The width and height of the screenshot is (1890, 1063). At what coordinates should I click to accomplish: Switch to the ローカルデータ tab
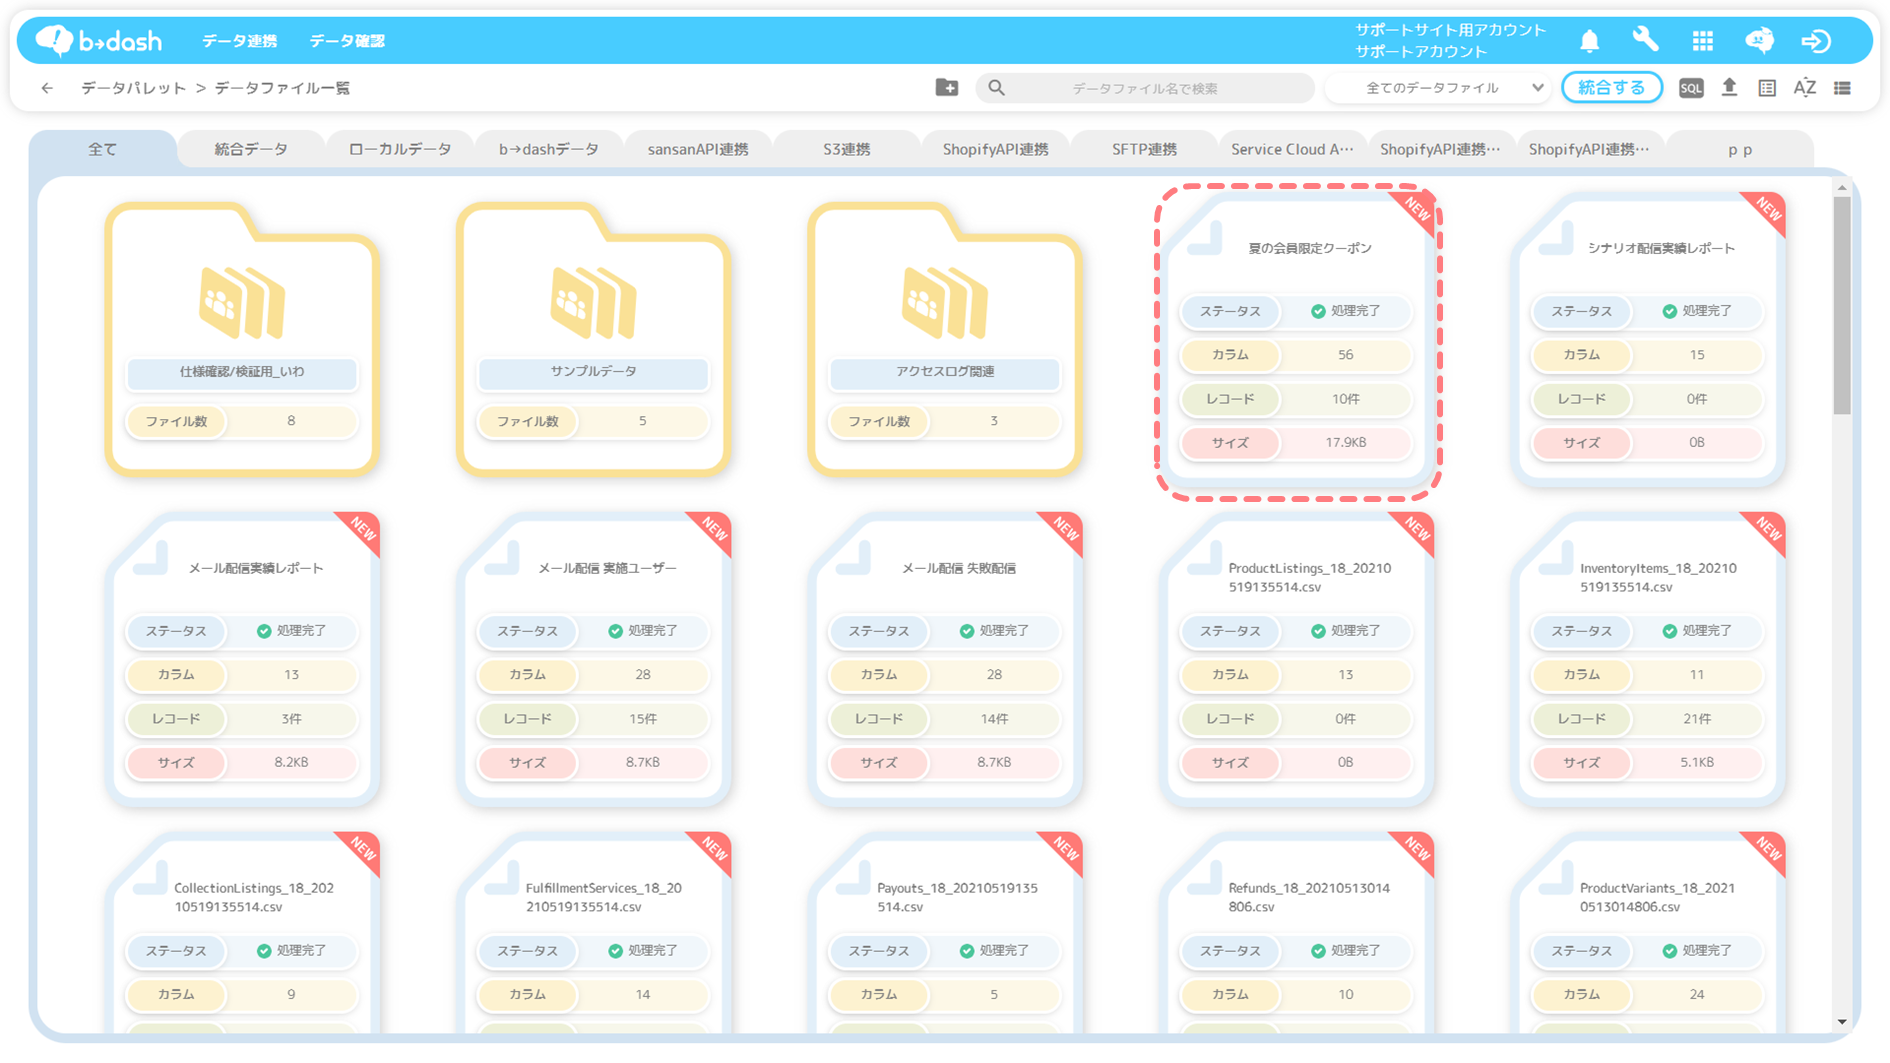pos(400,149)
